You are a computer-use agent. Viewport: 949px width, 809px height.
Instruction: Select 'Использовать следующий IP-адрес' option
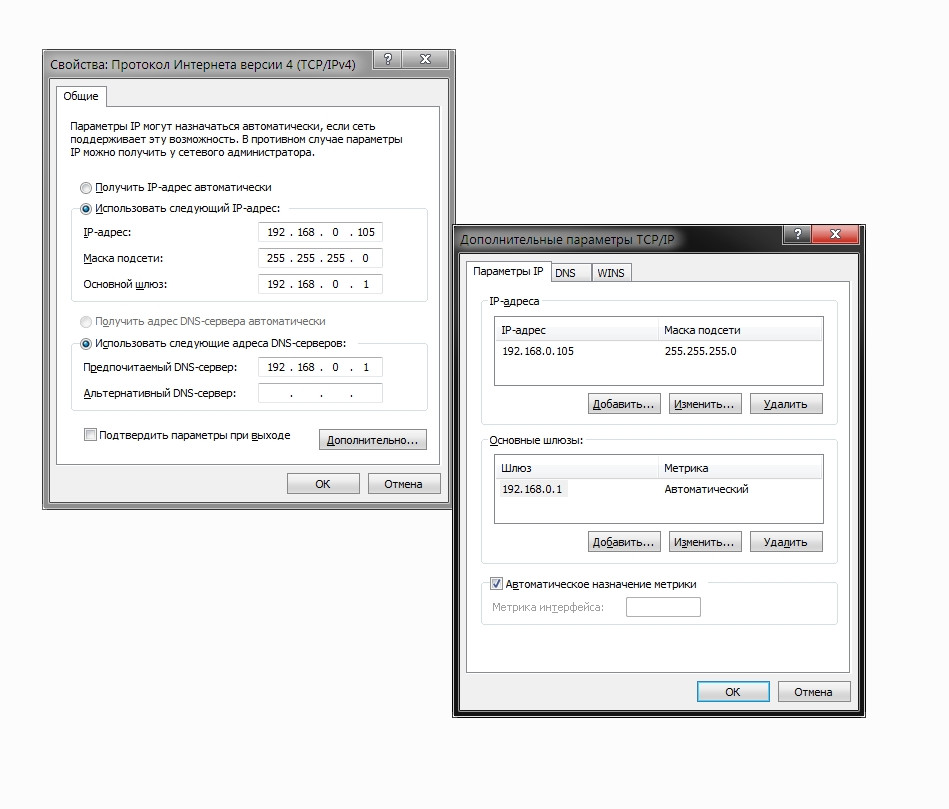(86, 209)
